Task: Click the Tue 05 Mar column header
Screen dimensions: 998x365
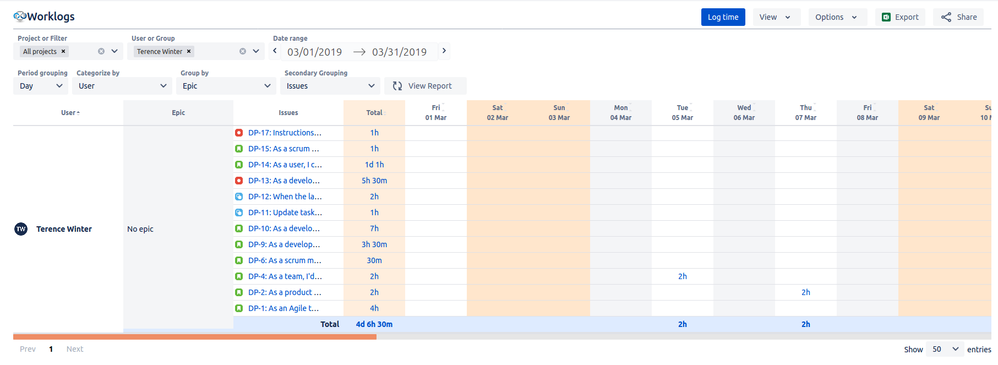Action: pos(682,113)
